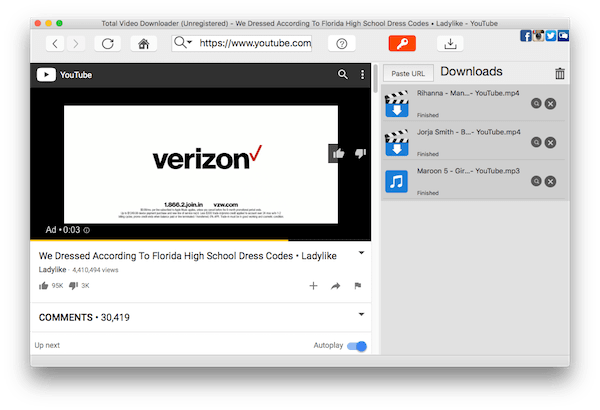Image resolution: width=600 pixels, height=410 pixels.
Task: Open the help question mark button
Action: (342, 44)
